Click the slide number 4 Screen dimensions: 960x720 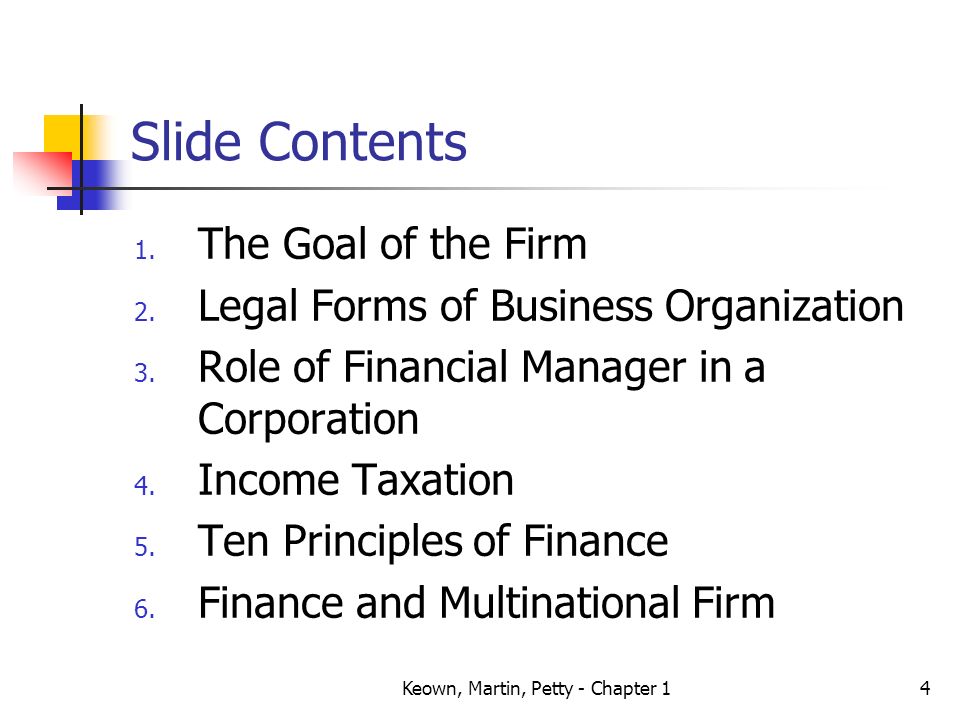[924, 688]
